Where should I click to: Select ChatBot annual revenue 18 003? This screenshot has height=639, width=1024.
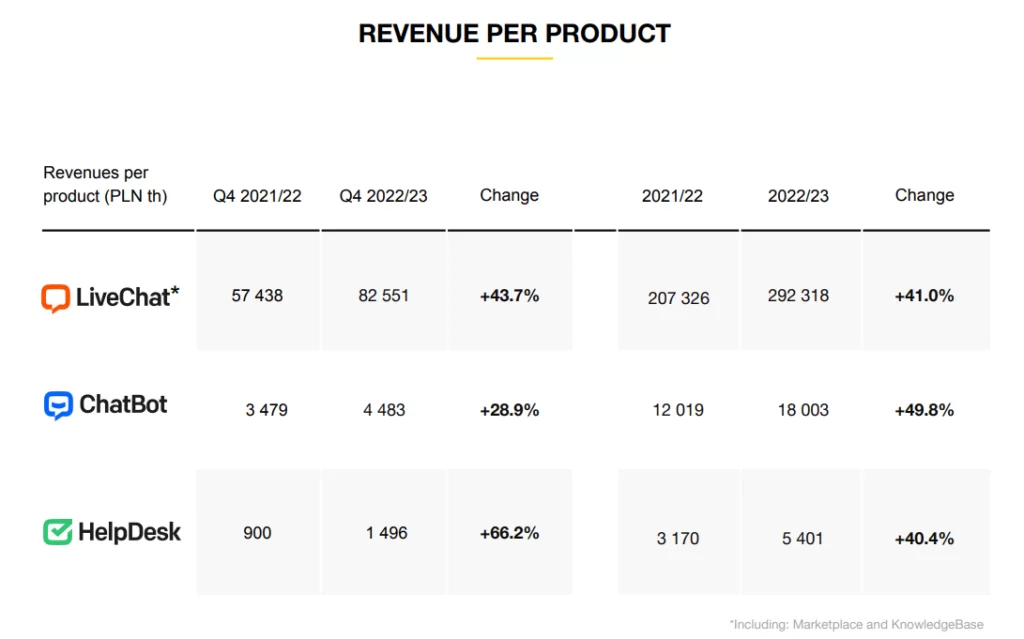[803, 410]
